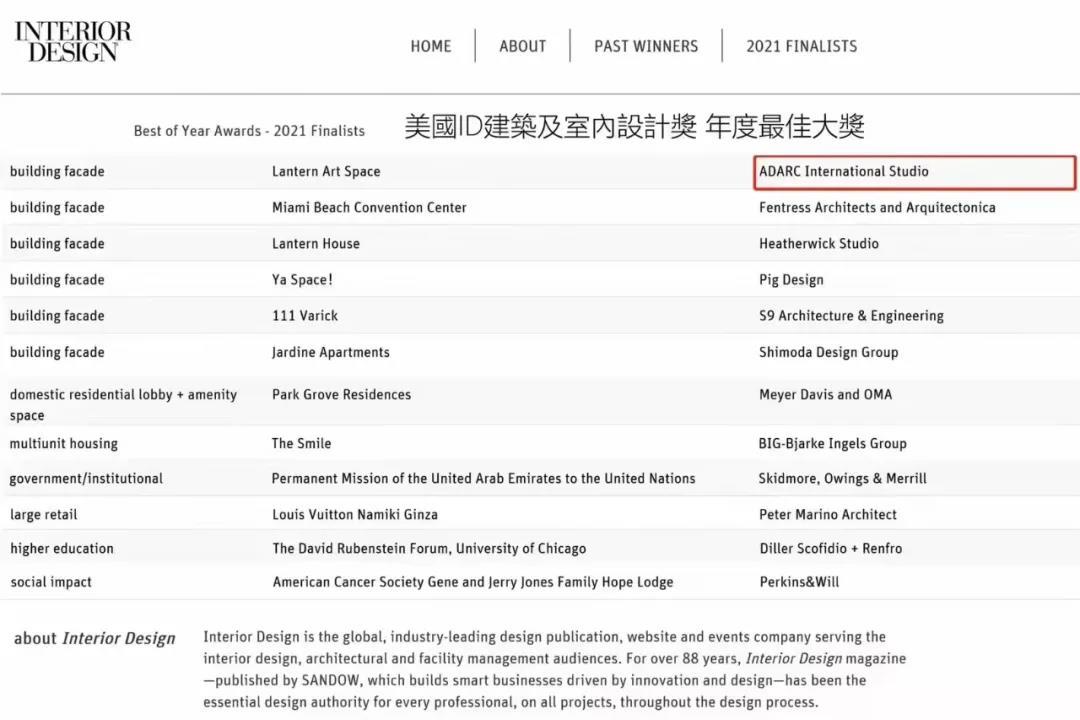
Task: Click the multiunit housing category
Action: point(63,444)
